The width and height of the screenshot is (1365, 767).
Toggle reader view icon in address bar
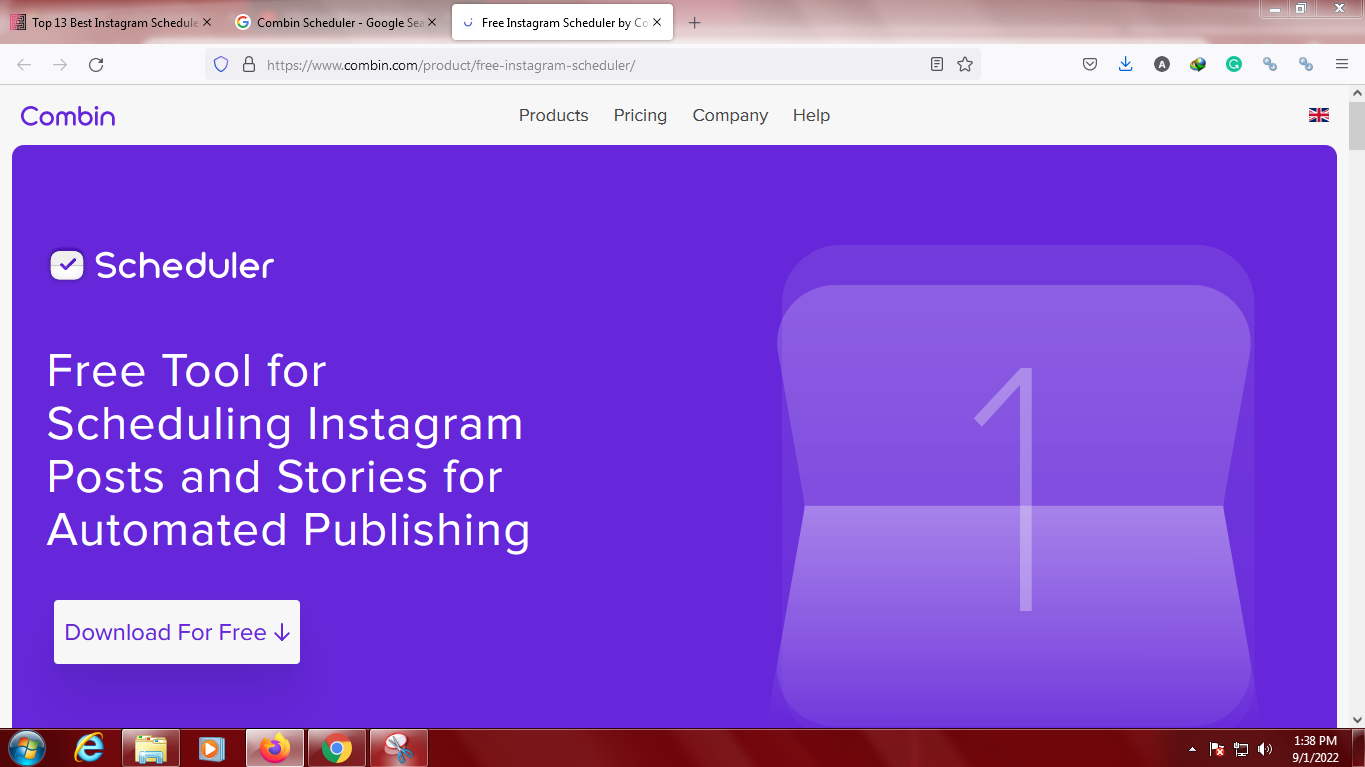click(x=937, y=64)
